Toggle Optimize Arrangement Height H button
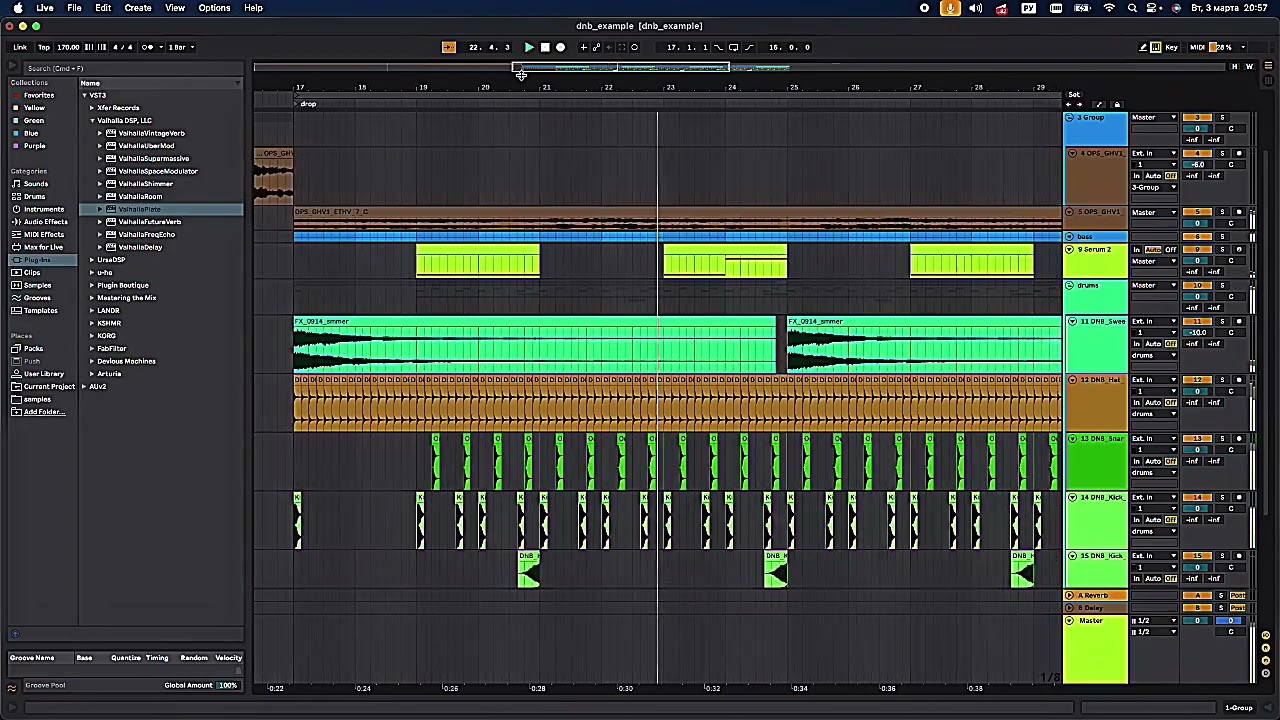The image size is (1280, 720). click(x=1234, y=67)
